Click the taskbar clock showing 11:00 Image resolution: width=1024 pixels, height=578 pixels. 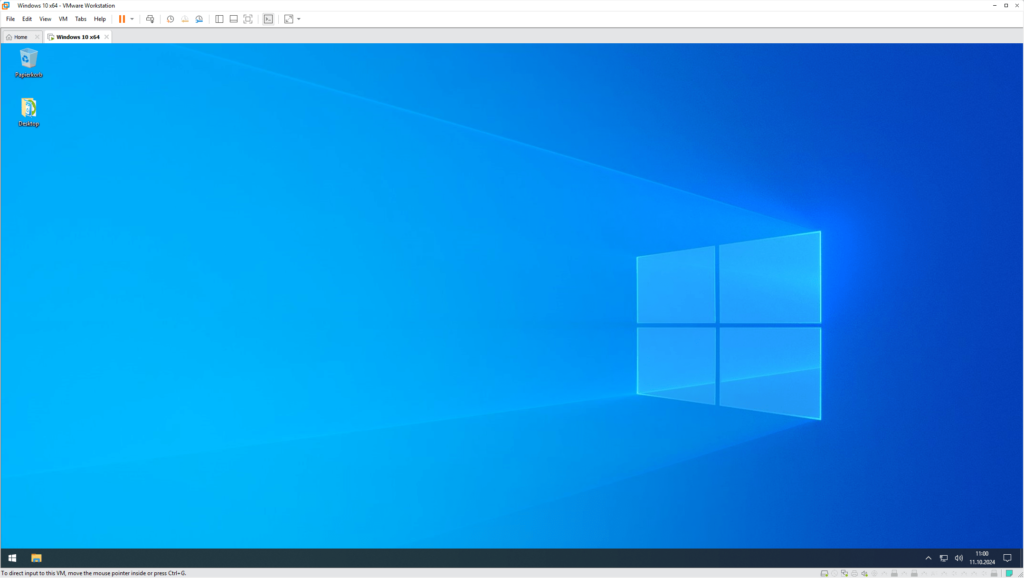pos(981,557)
